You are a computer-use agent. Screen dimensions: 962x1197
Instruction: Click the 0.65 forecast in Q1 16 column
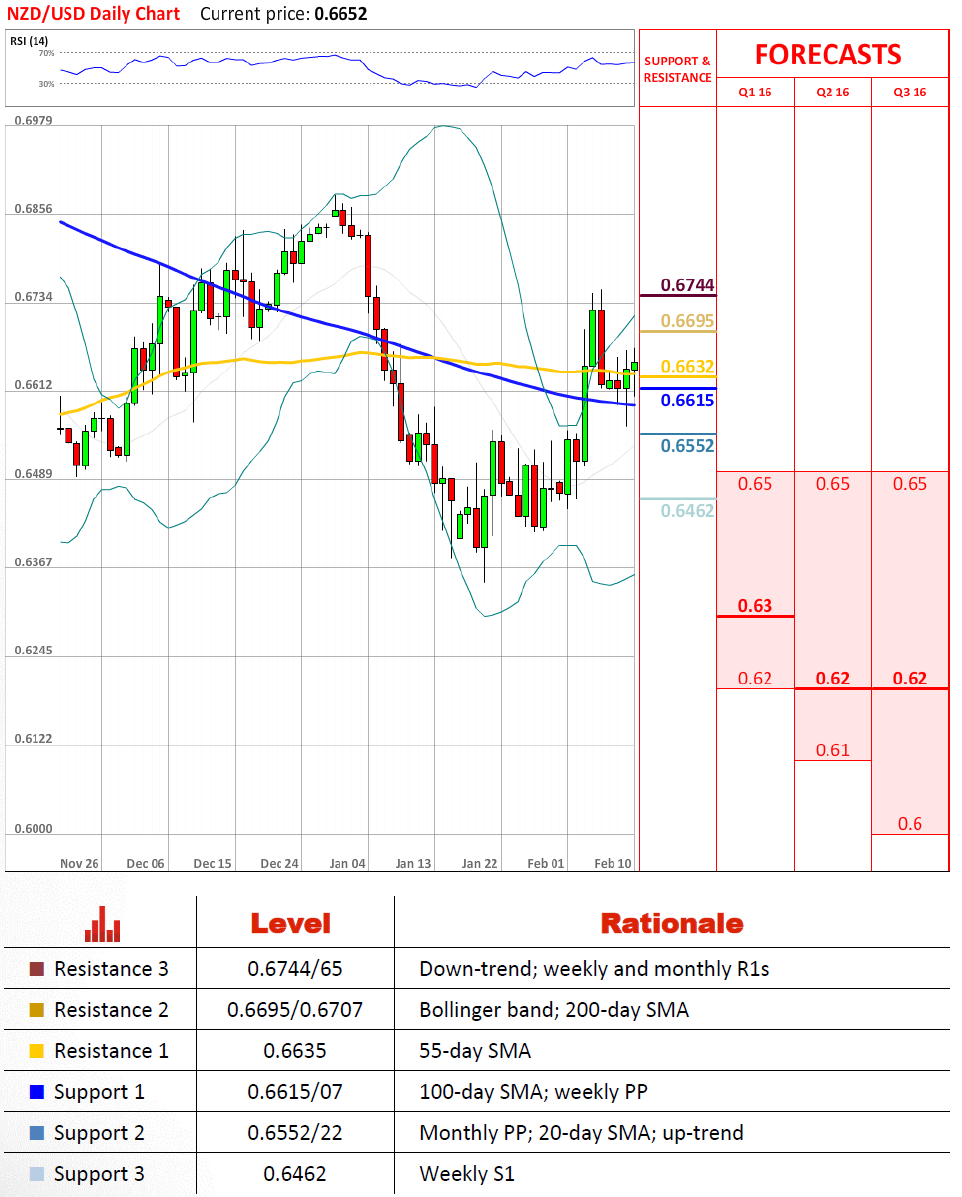point(754,484)
